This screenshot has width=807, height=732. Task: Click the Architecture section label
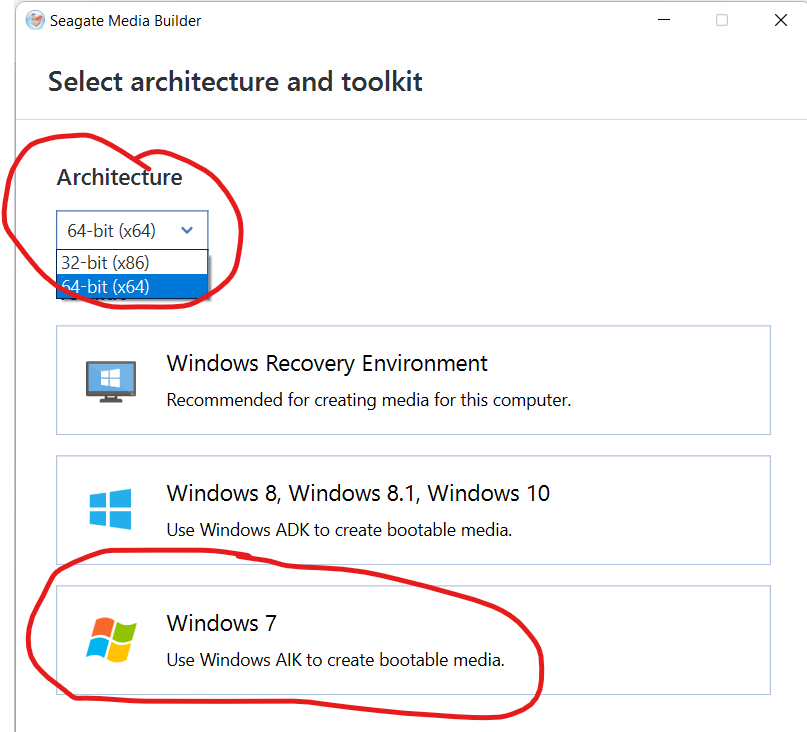(x=119, y=177)
